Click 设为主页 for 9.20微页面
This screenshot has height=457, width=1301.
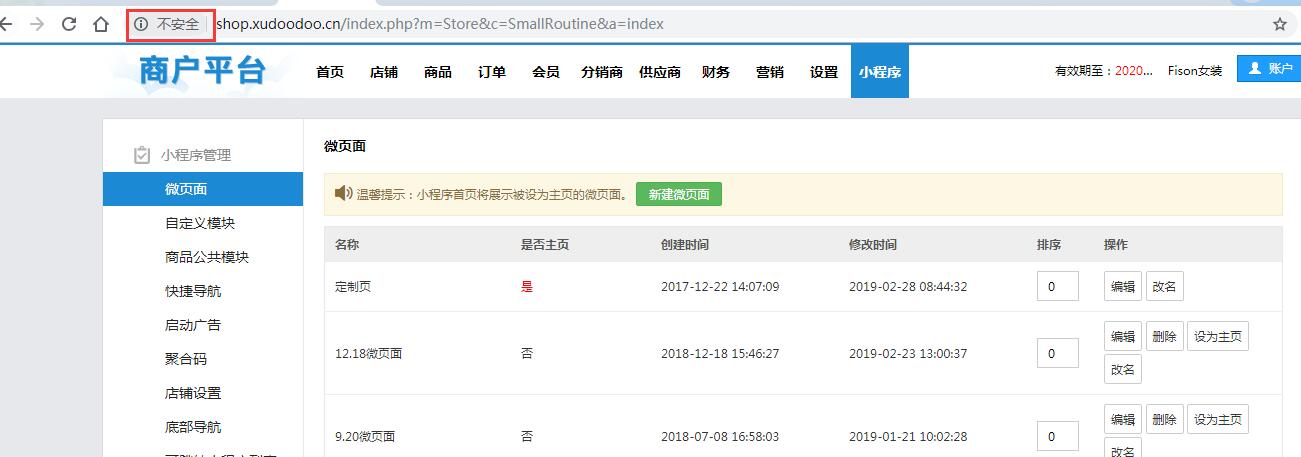pos(1217,419)
